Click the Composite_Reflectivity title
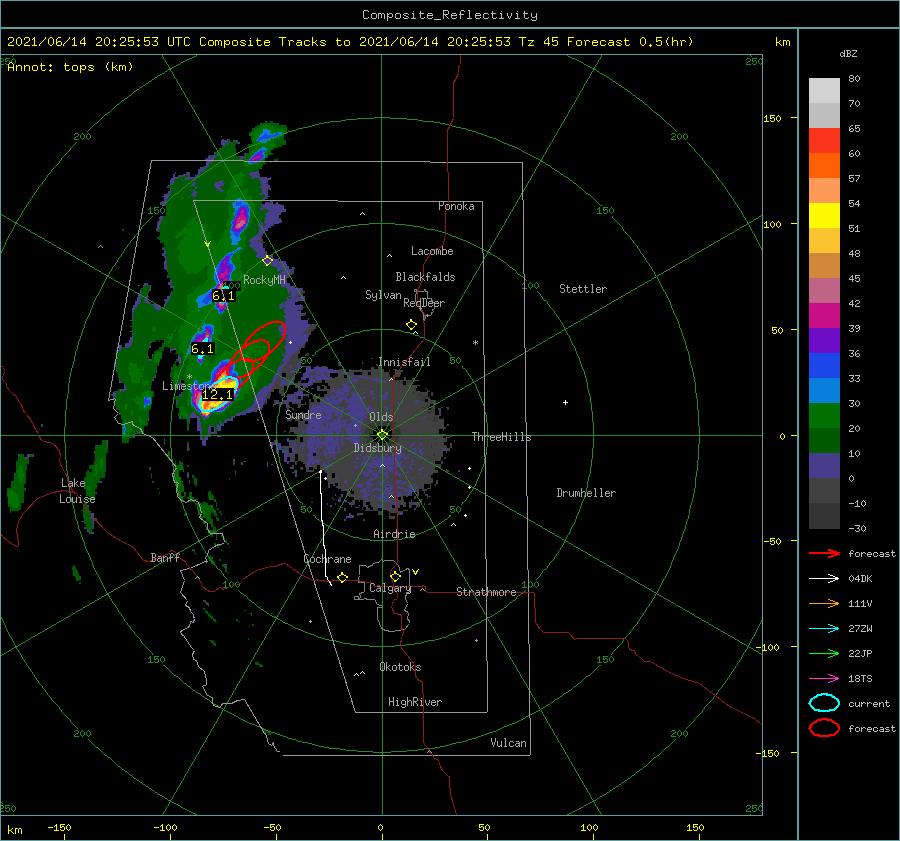The image size is (900, 841). (450, 15)
